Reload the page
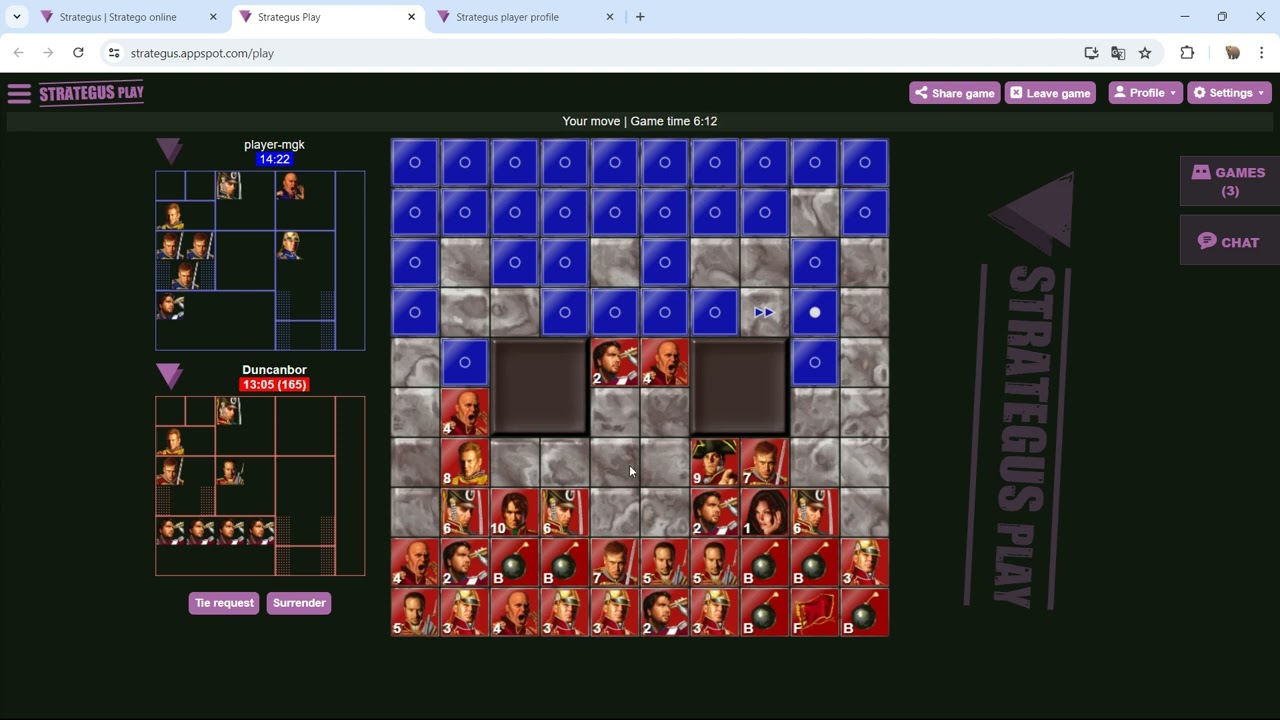Image resolution: width=1280 pixels, height=720 pixels. [78, 53]
